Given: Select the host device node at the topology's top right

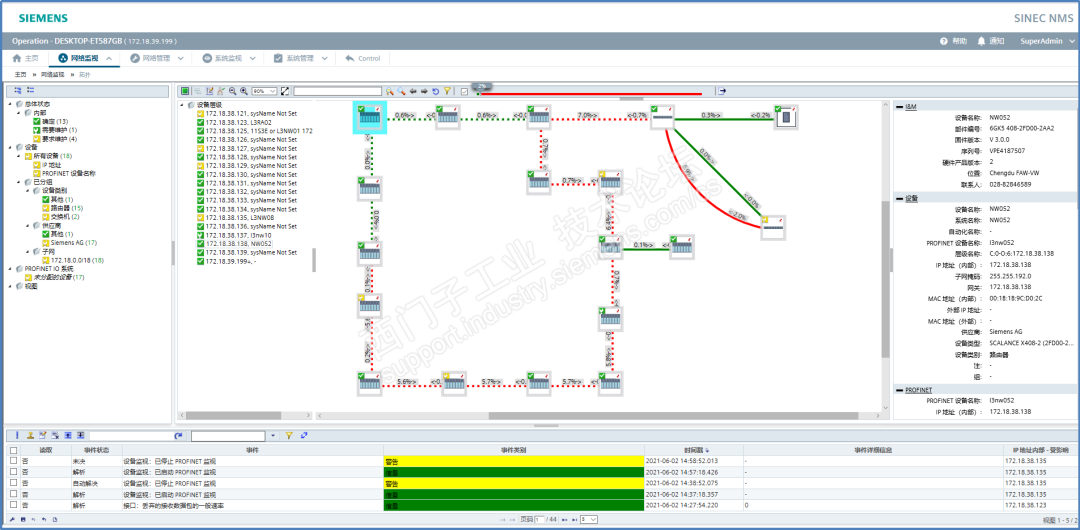Looking at the screenshot, I should [x=786, y=117].
